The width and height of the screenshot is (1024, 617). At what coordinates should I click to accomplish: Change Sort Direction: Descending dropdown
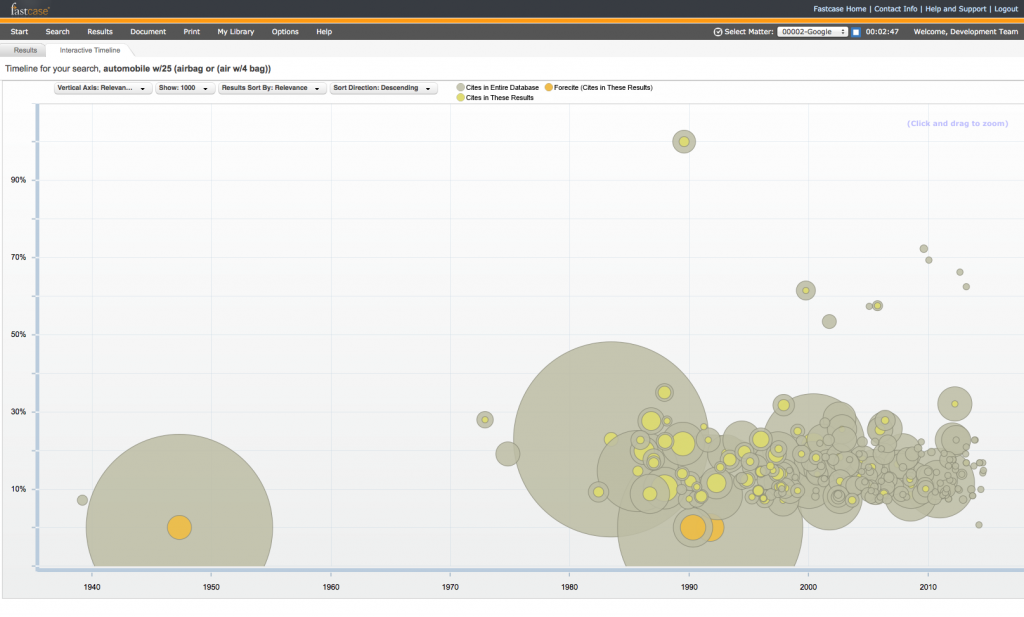click(383, 88)
